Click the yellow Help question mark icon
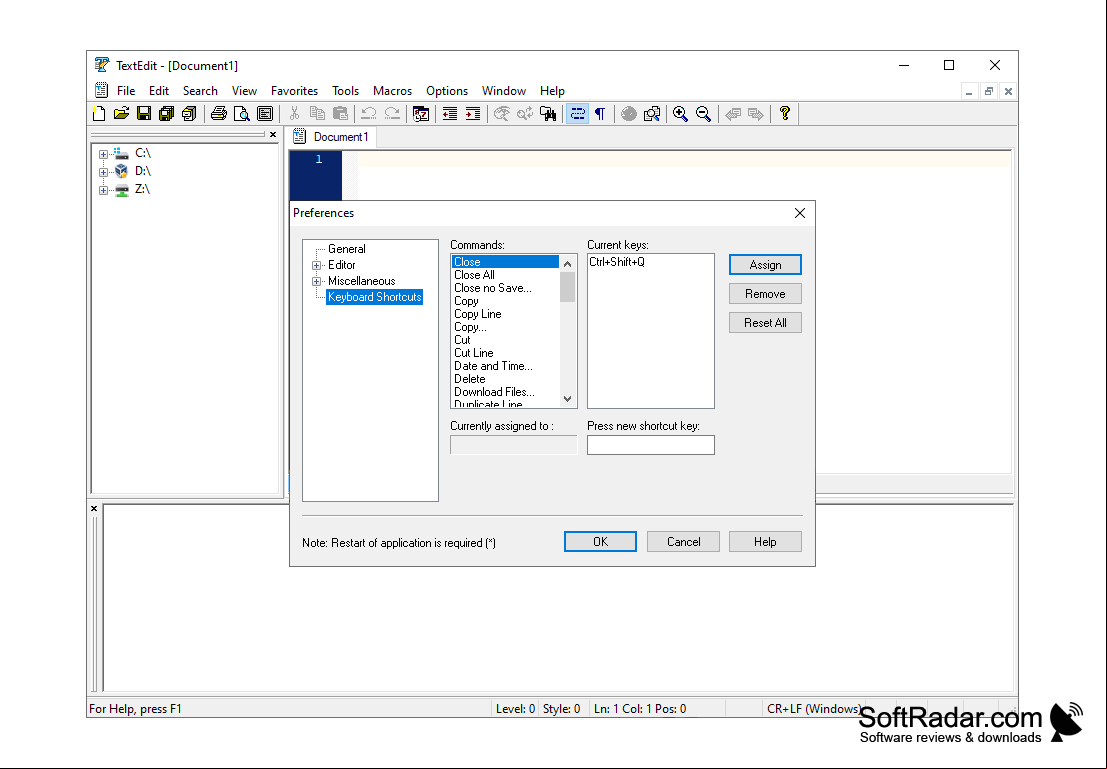Screen dimensions: 1107x769 point(784,114)
